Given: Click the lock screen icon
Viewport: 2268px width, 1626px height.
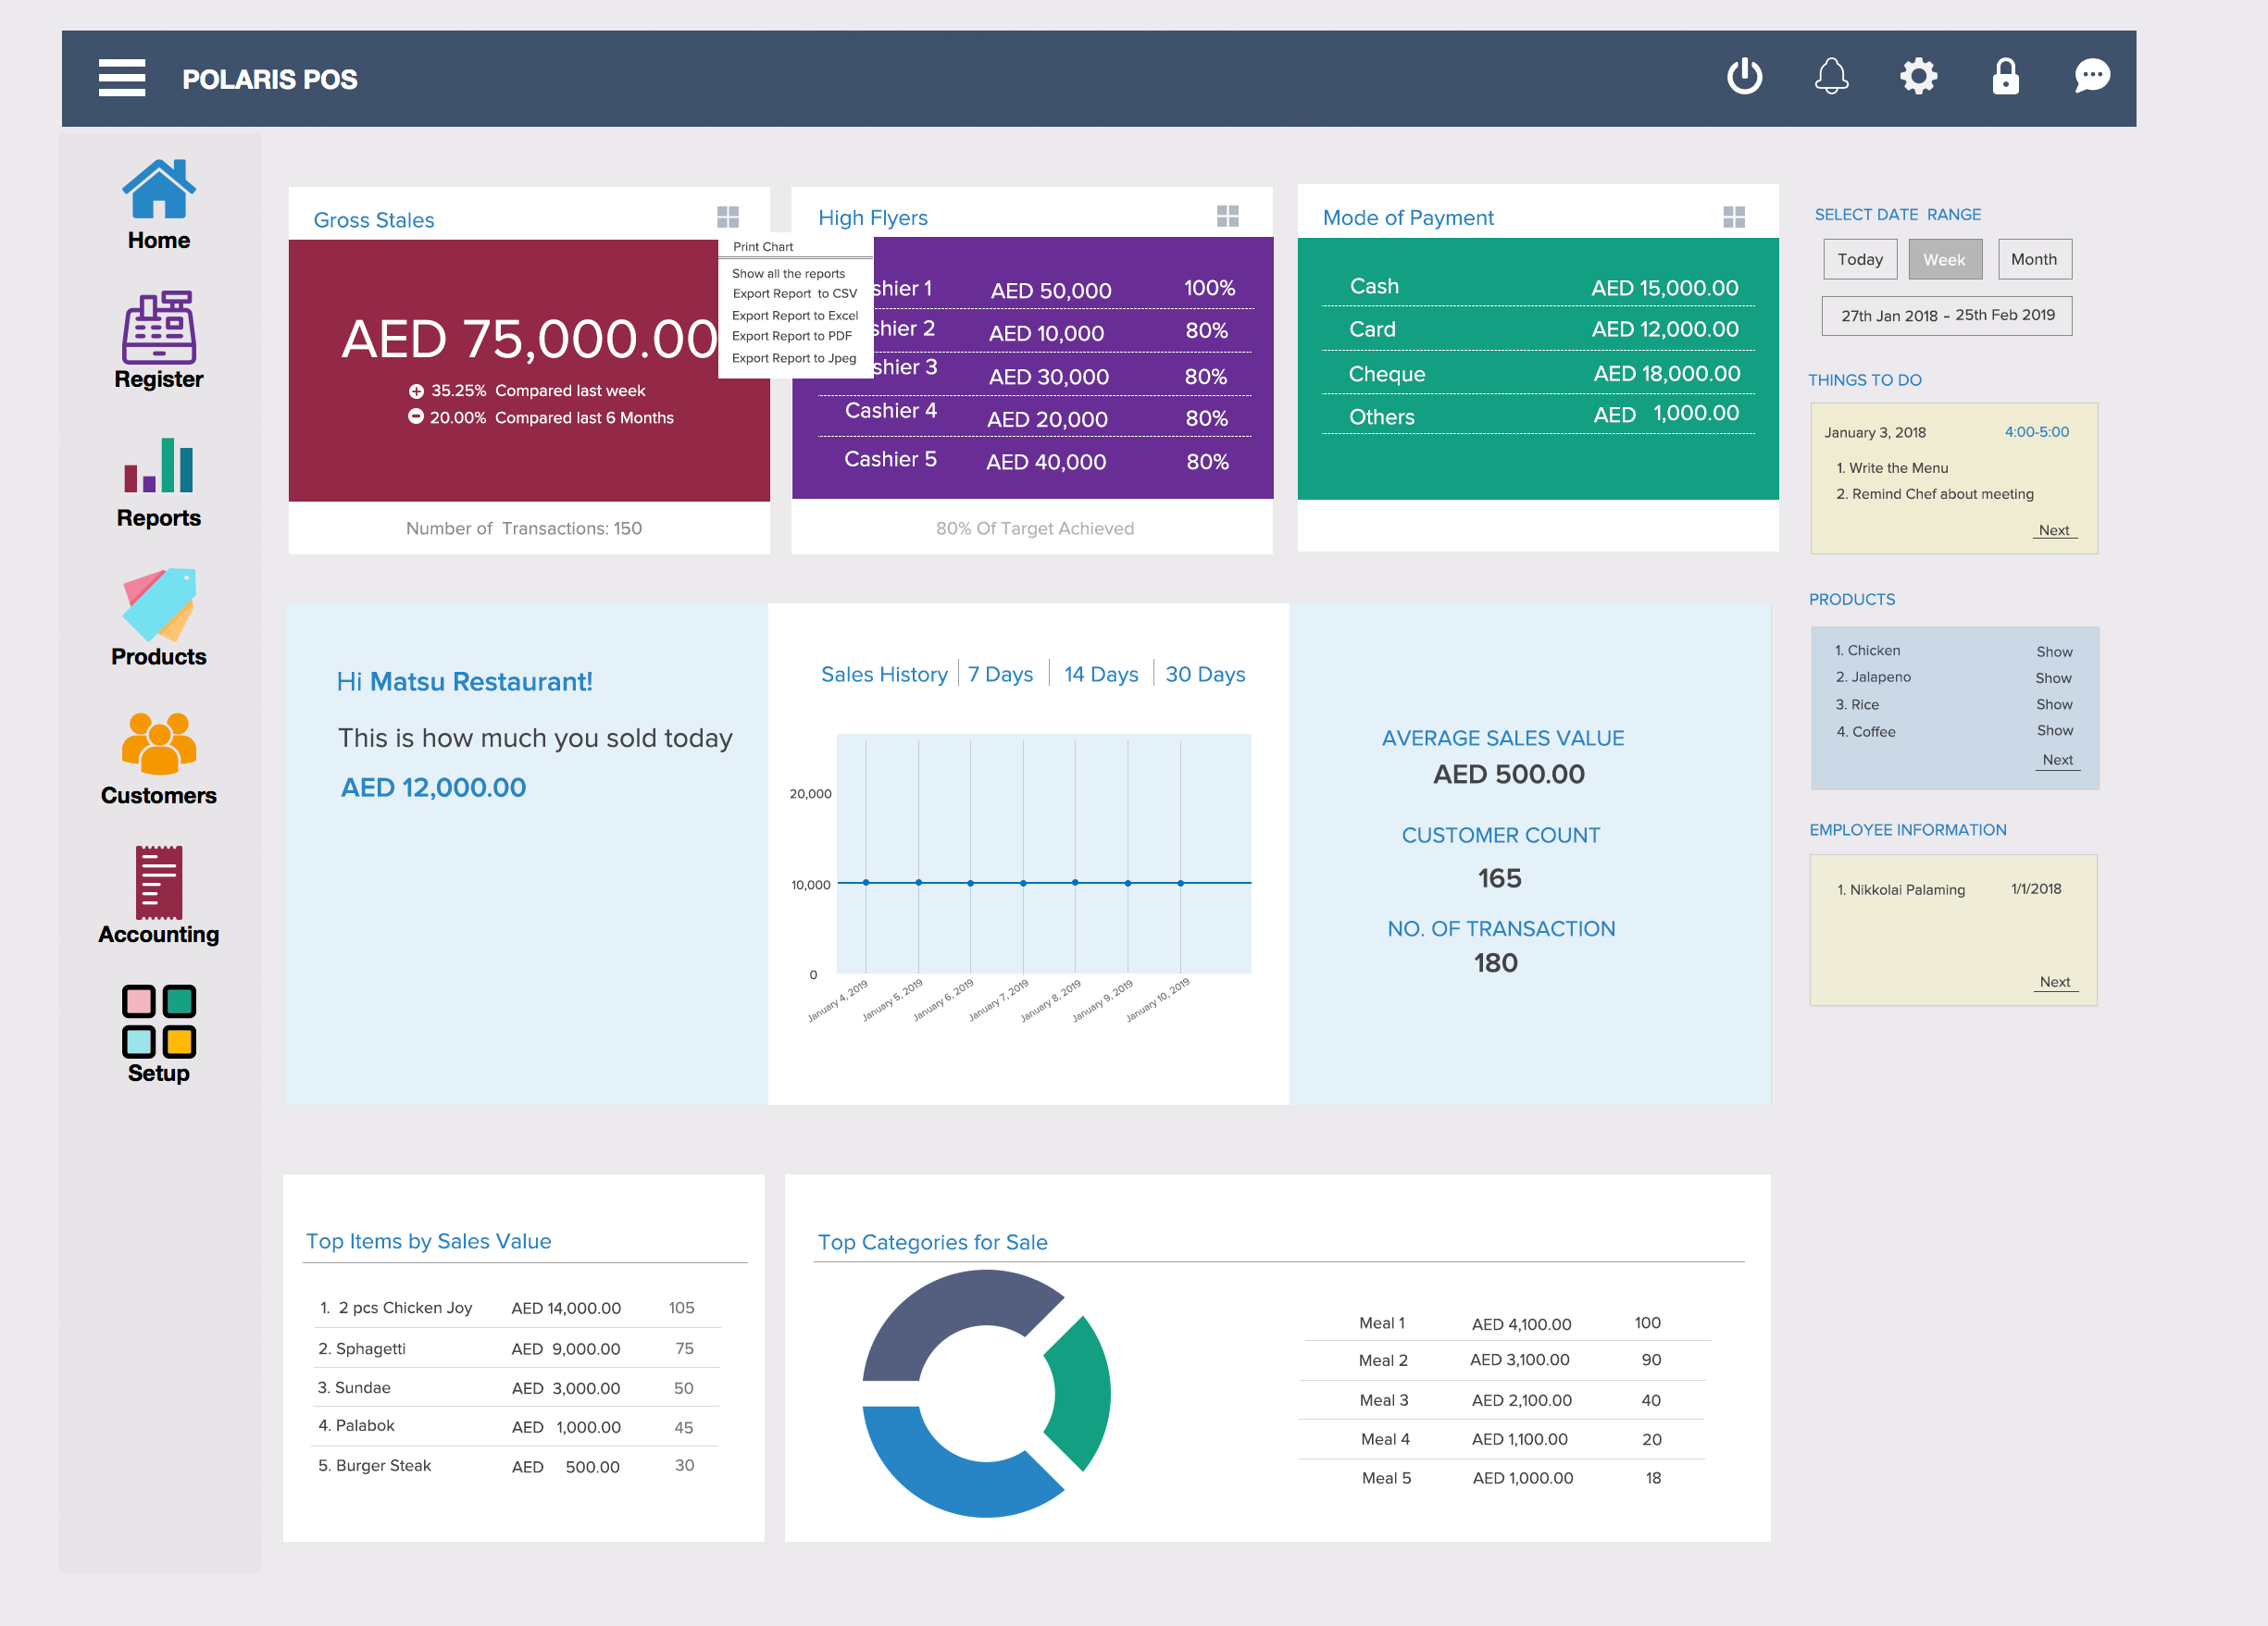Looking at the screenshot, I should [2005, 76].
